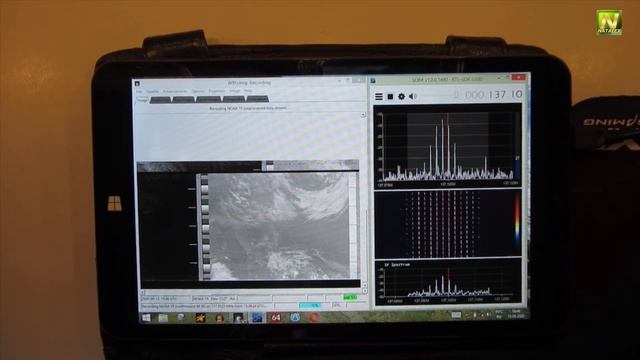
Task: Click the SDR# title bar icon
Action: (x=373, y=81)
